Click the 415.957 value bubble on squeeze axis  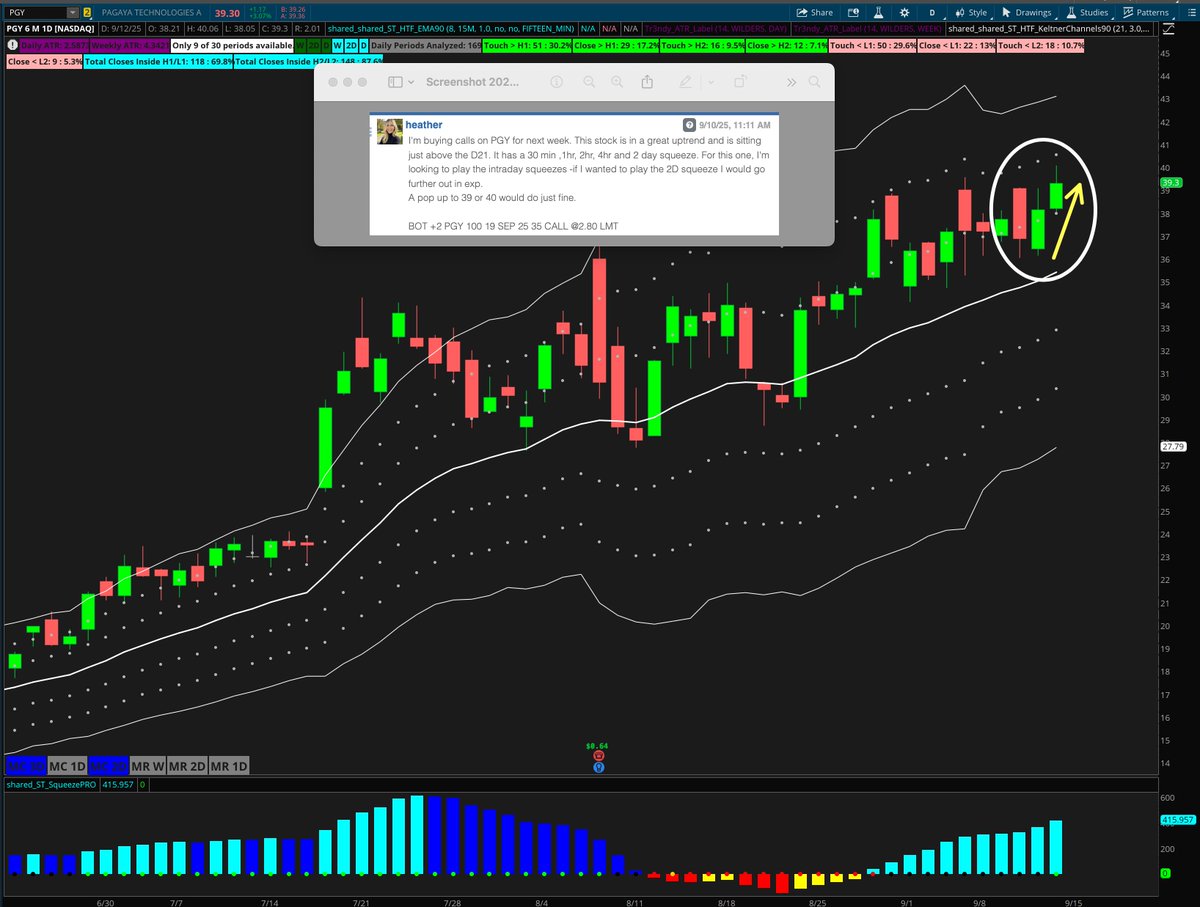[x=1179, y=819]
